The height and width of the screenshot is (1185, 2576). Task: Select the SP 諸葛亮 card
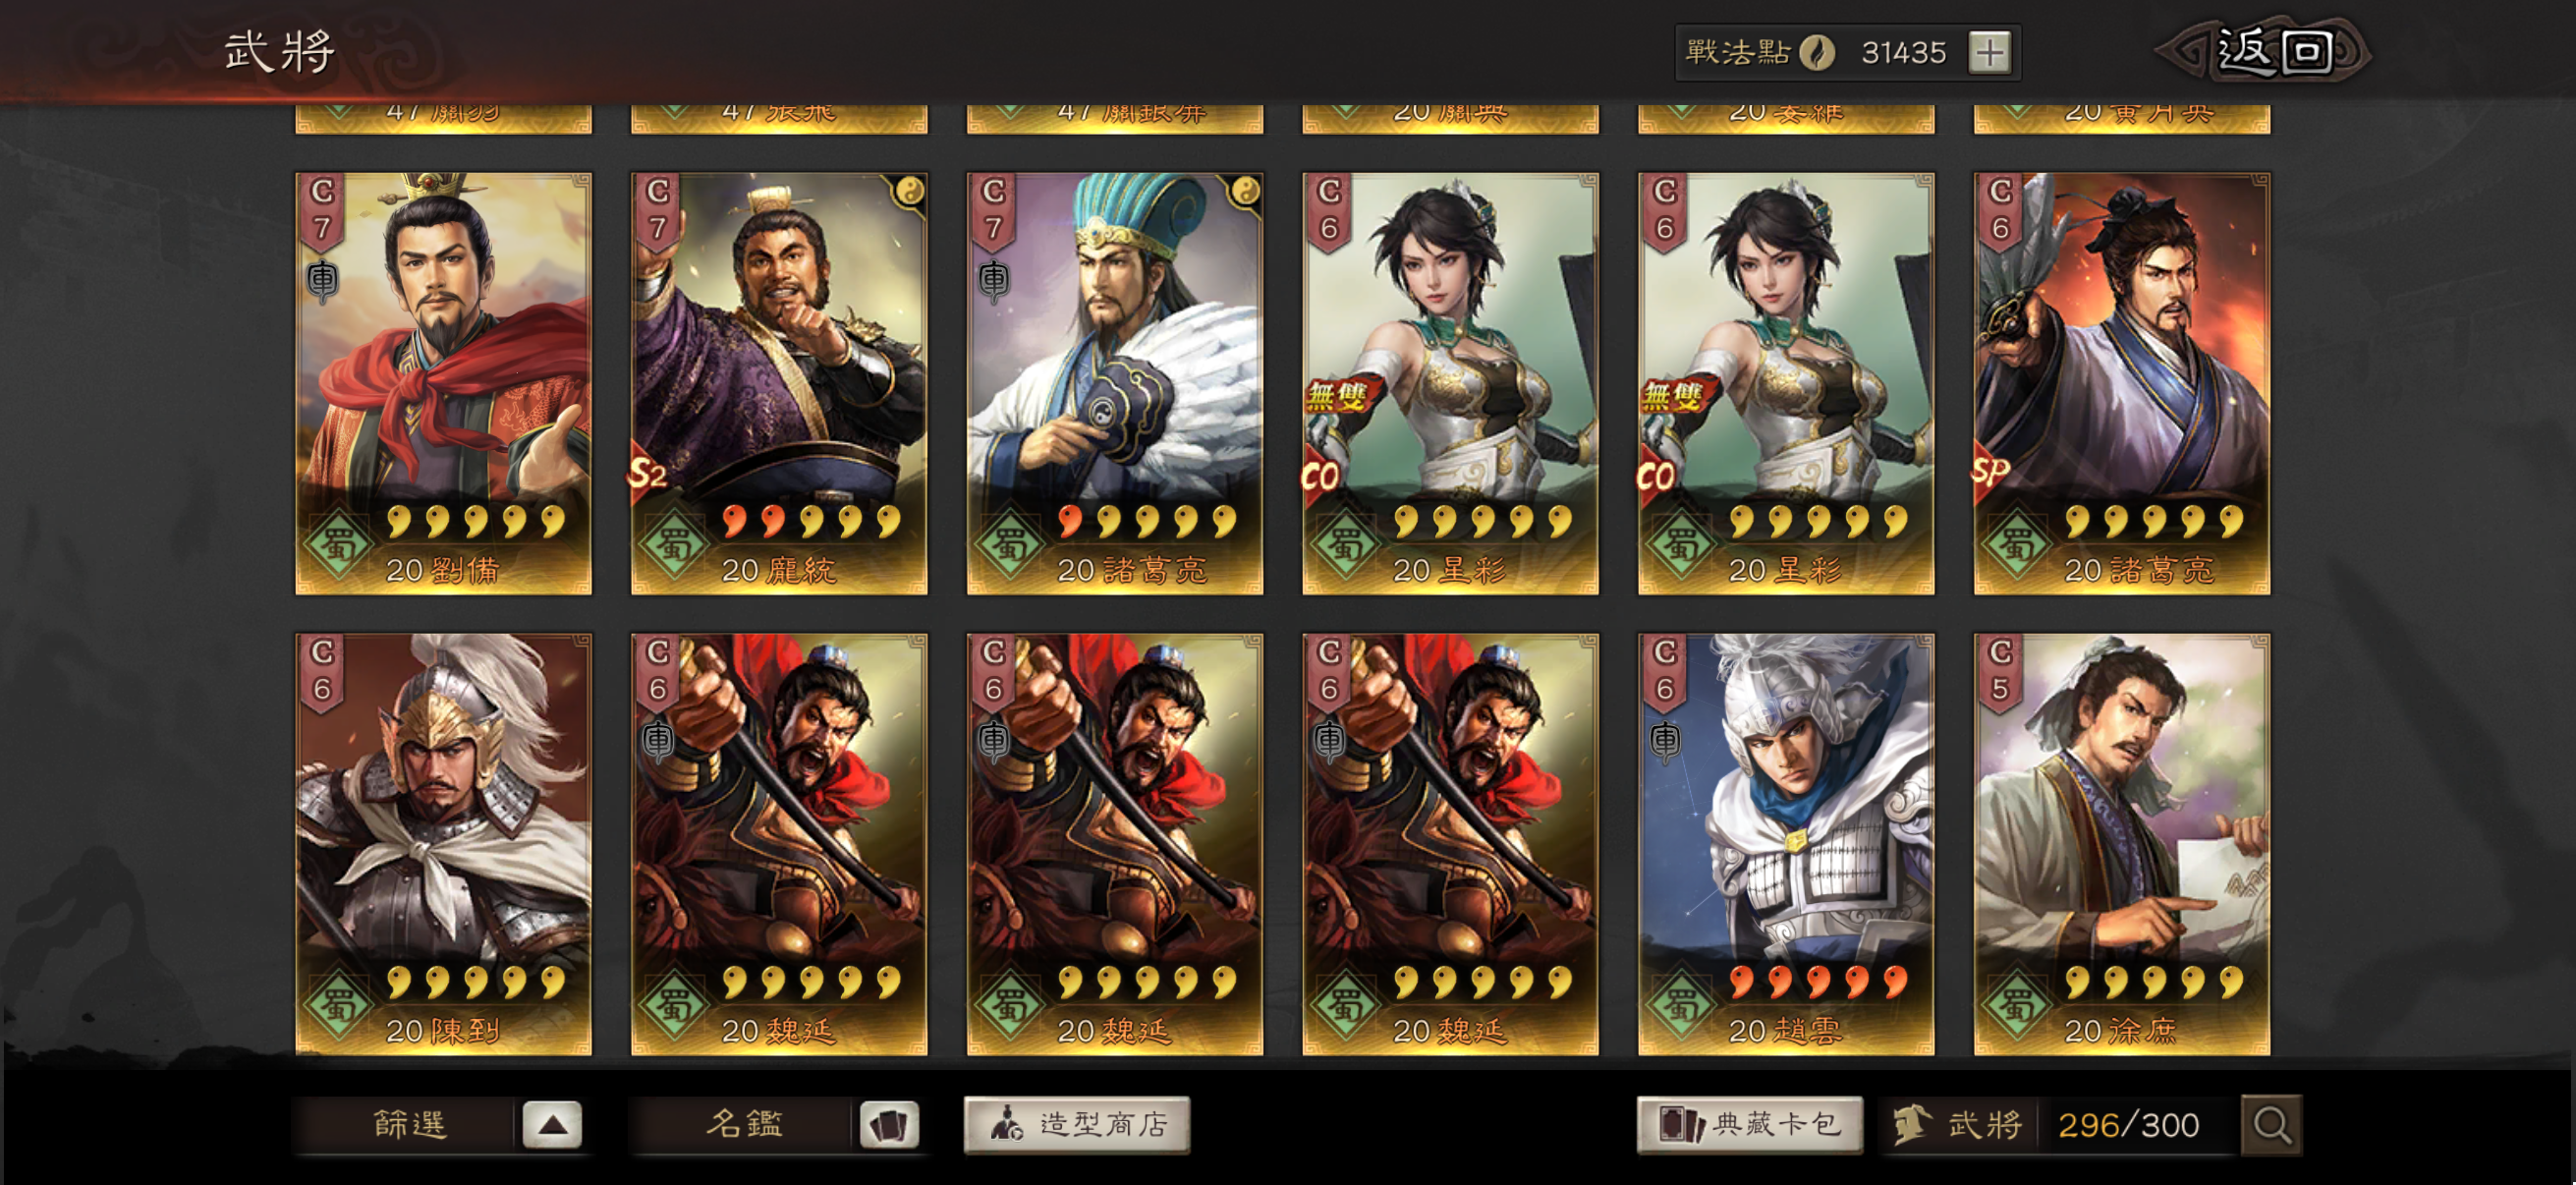pos(2121,384)
